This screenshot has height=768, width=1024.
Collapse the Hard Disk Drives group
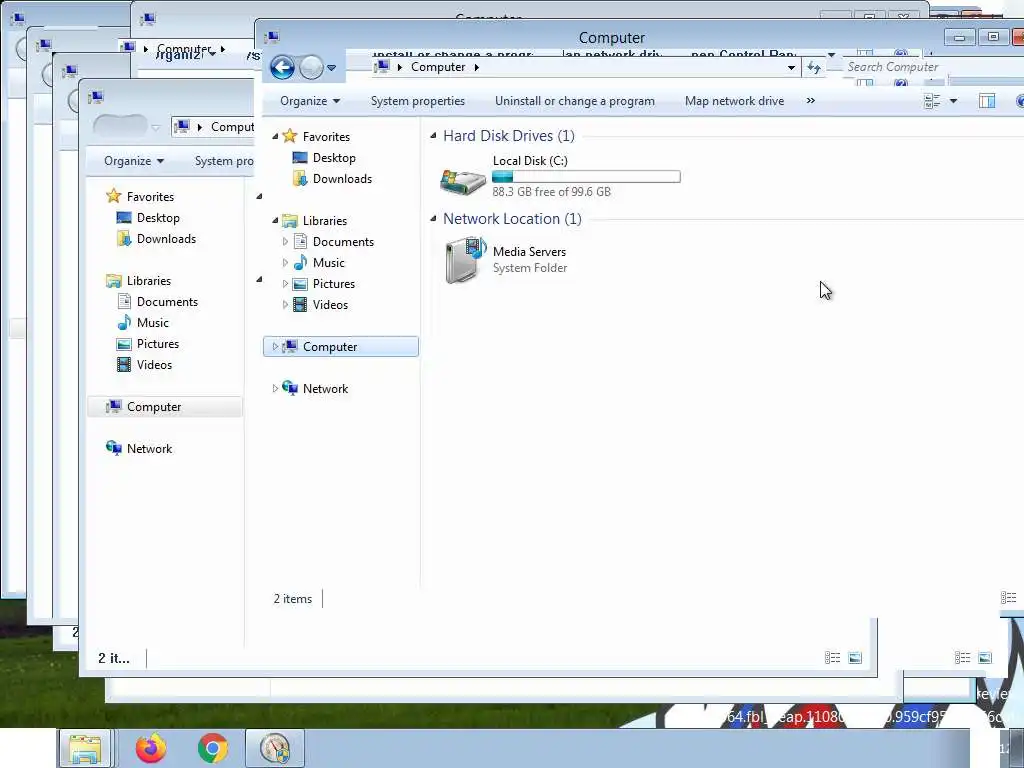[433, 136]
